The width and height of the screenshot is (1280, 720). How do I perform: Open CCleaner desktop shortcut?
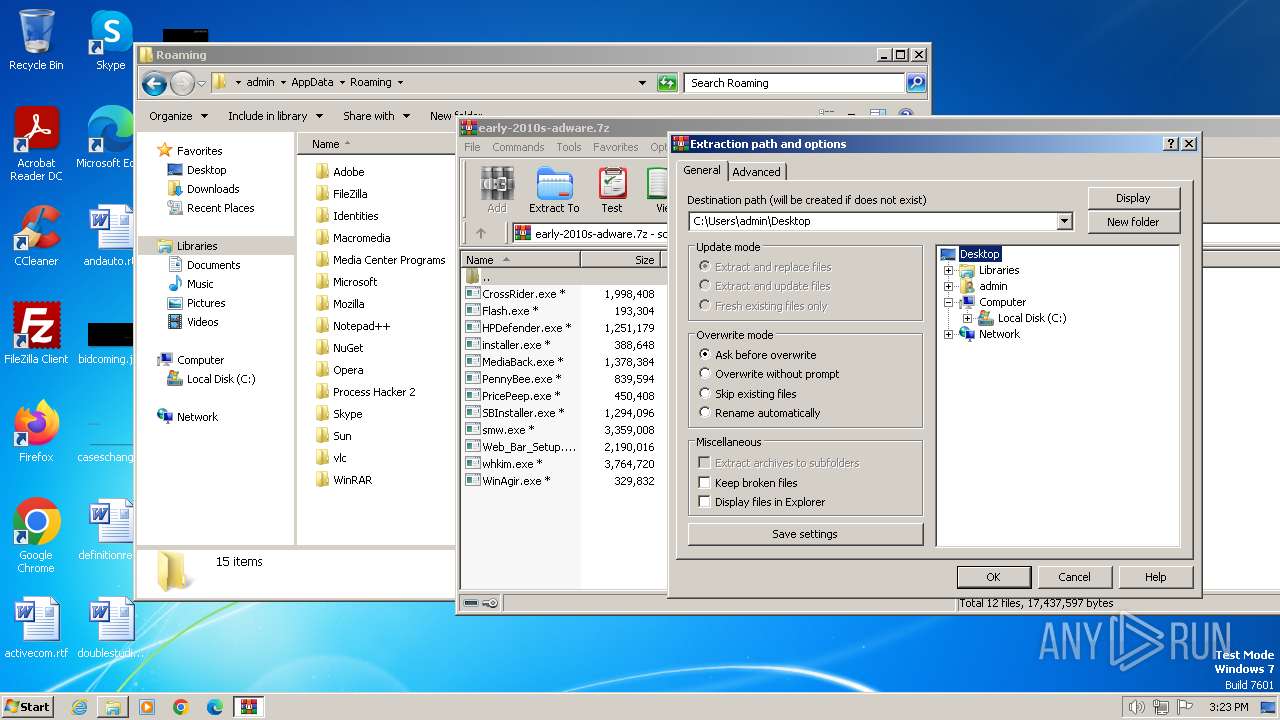coord(36,236)
